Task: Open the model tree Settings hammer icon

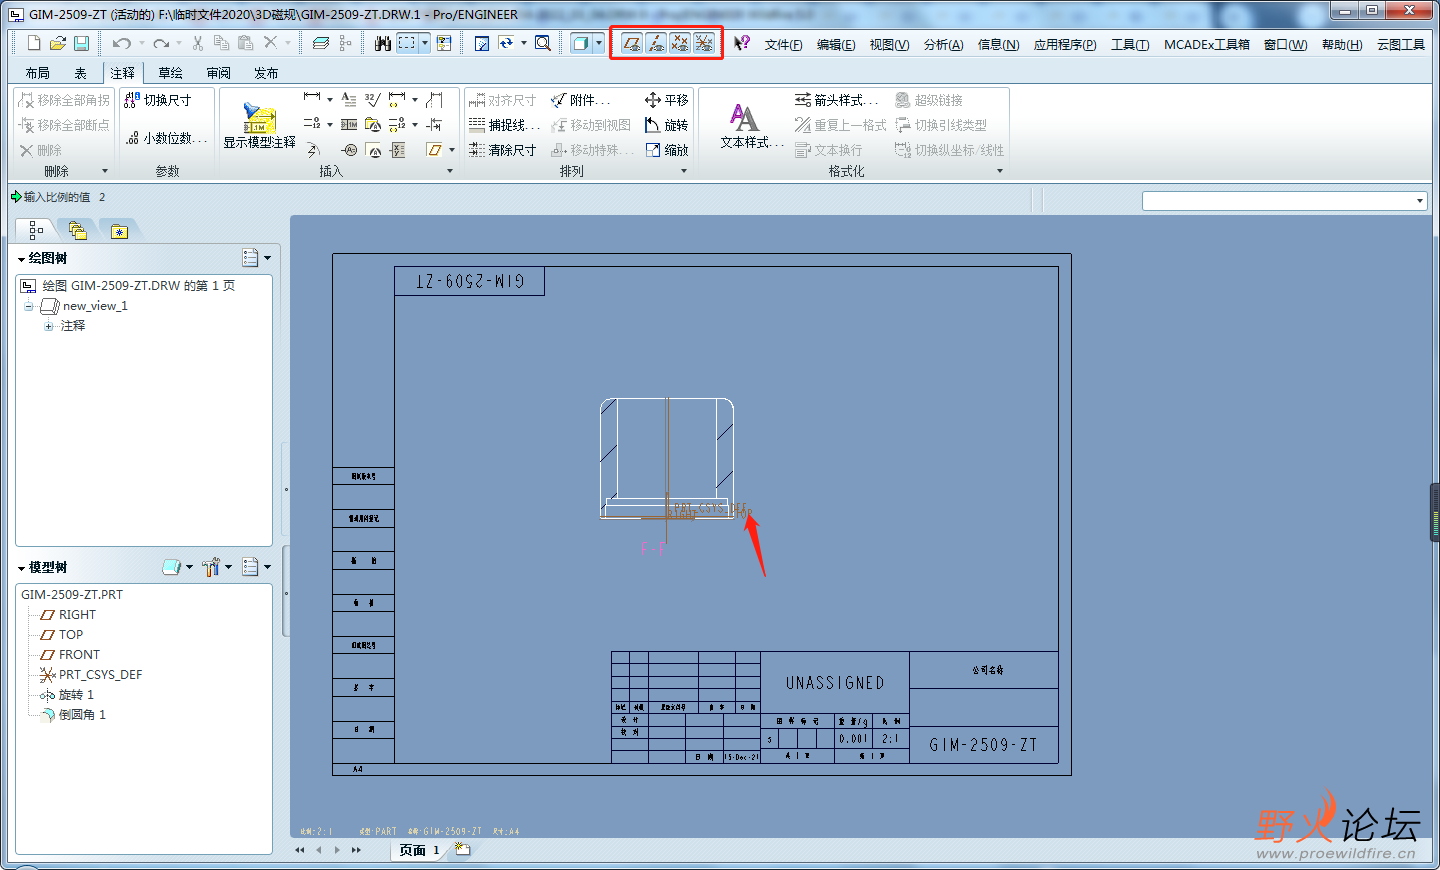Action: pos(210,567)
